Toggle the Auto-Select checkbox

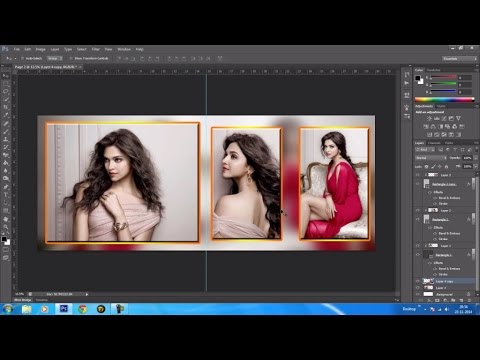[23, 58]
